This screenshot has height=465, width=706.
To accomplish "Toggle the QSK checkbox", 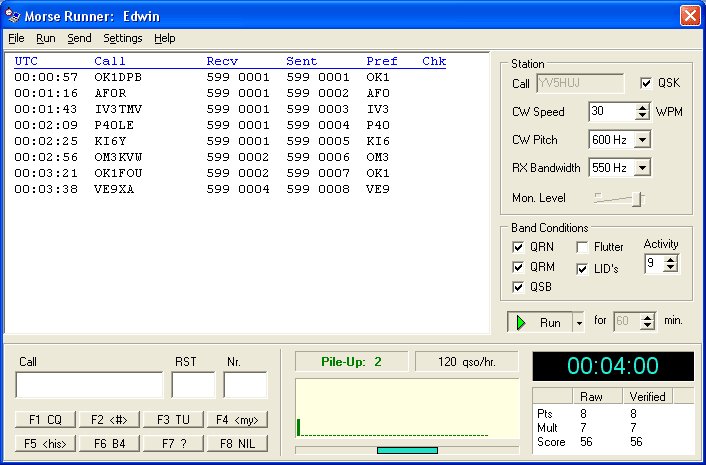I will point(646,83).
